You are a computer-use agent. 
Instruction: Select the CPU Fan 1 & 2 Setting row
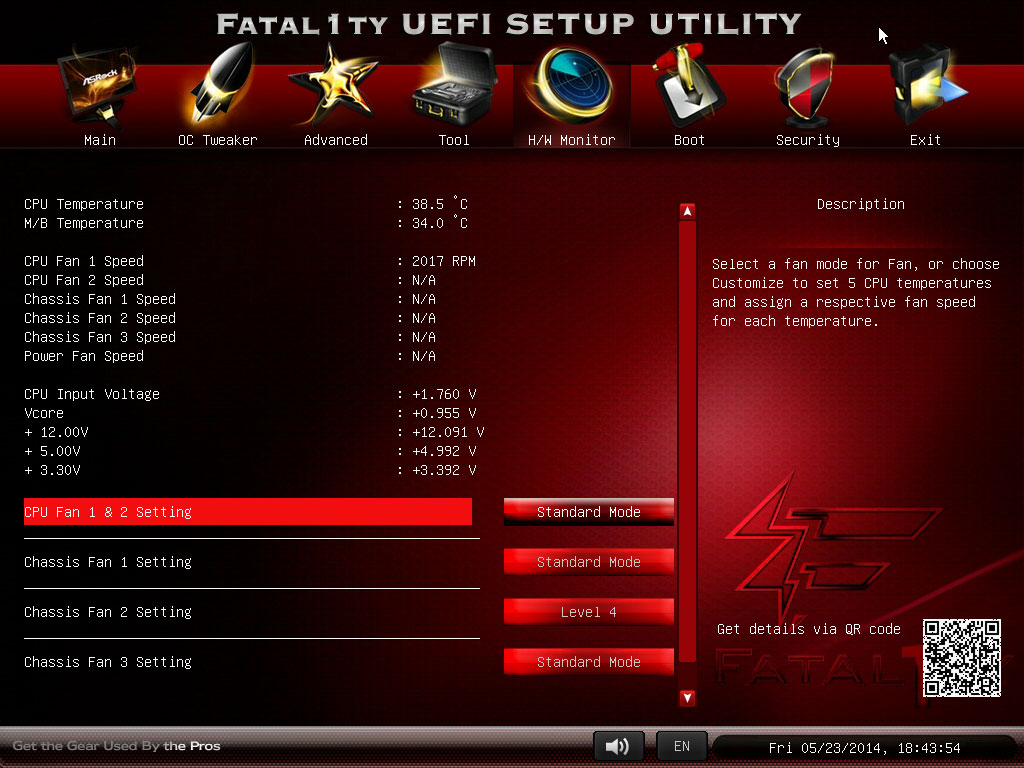tap(248, 511)
